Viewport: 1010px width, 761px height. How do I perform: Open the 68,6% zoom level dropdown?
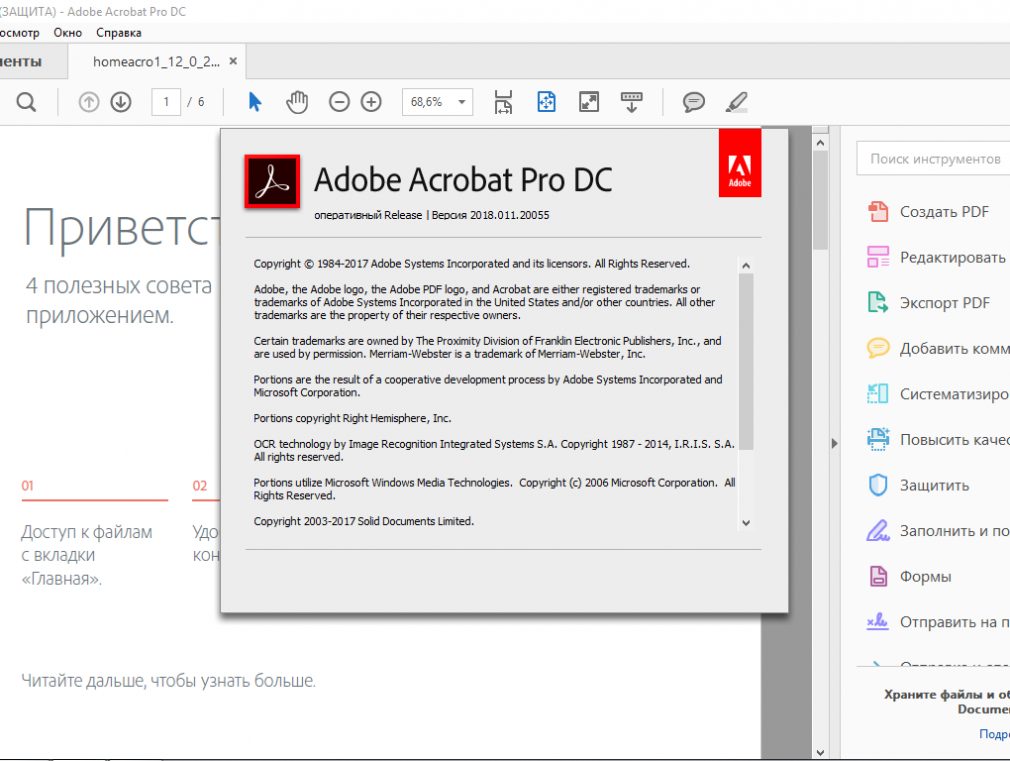point(462,102)
